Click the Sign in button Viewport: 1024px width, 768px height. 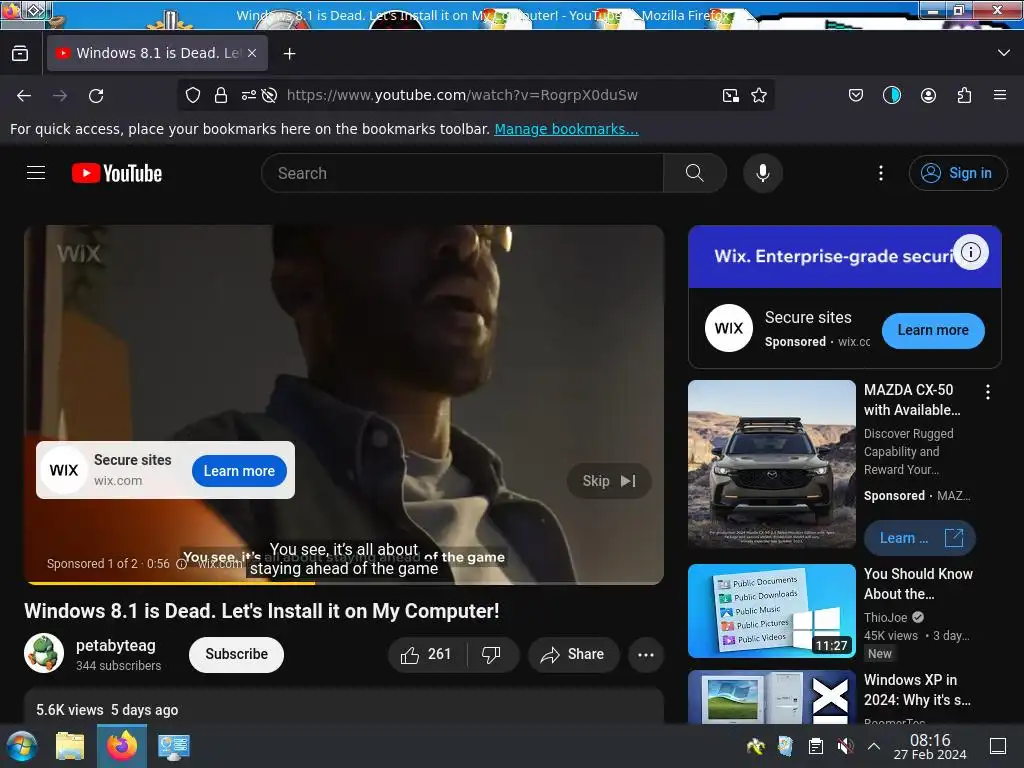(x=957, y=173)
